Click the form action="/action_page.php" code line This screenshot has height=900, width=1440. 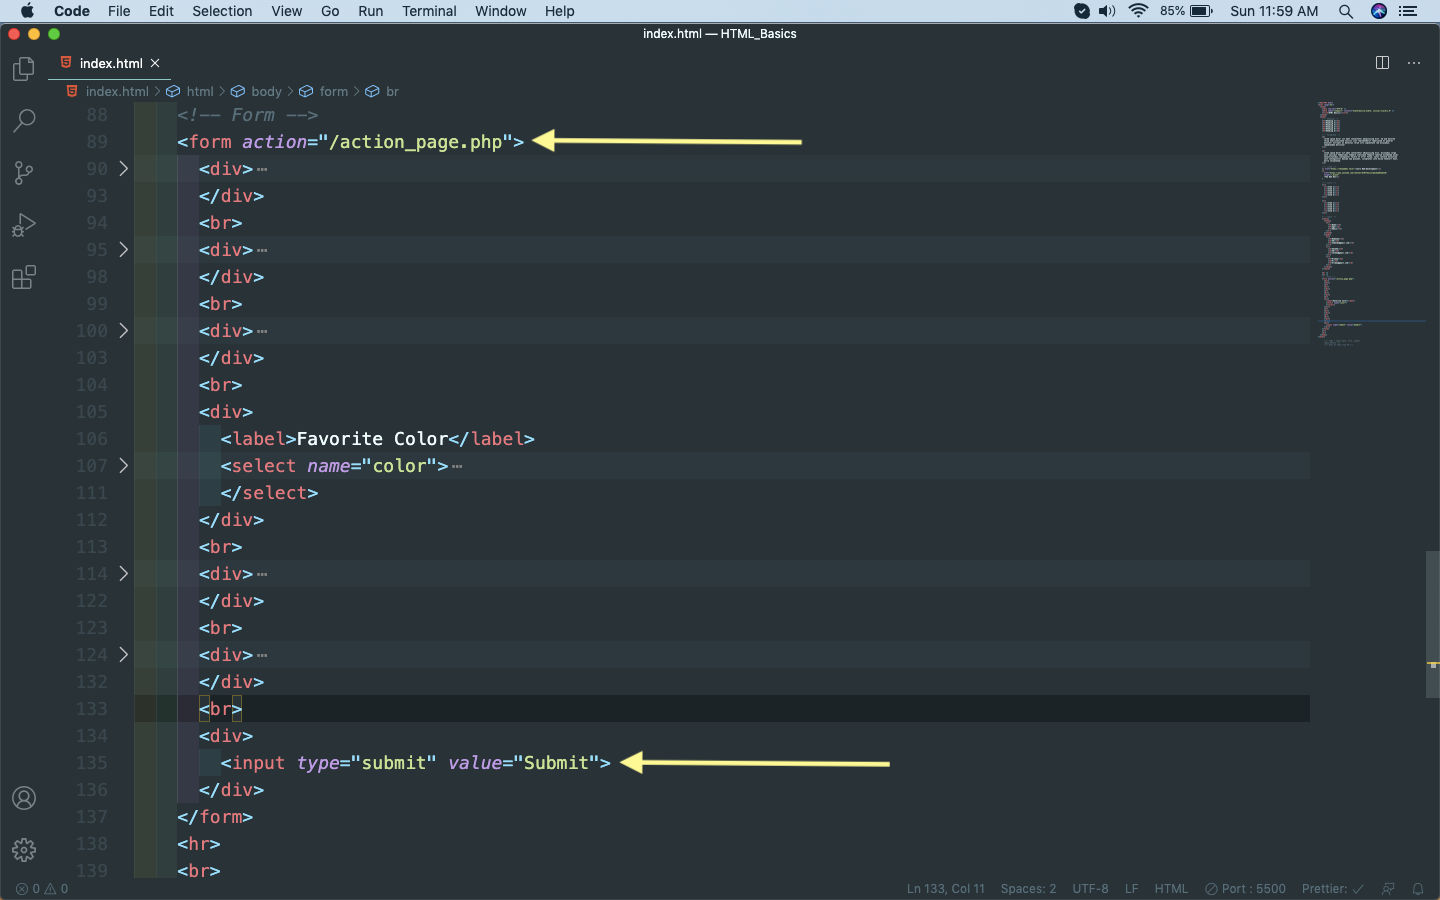pos(350,141)
